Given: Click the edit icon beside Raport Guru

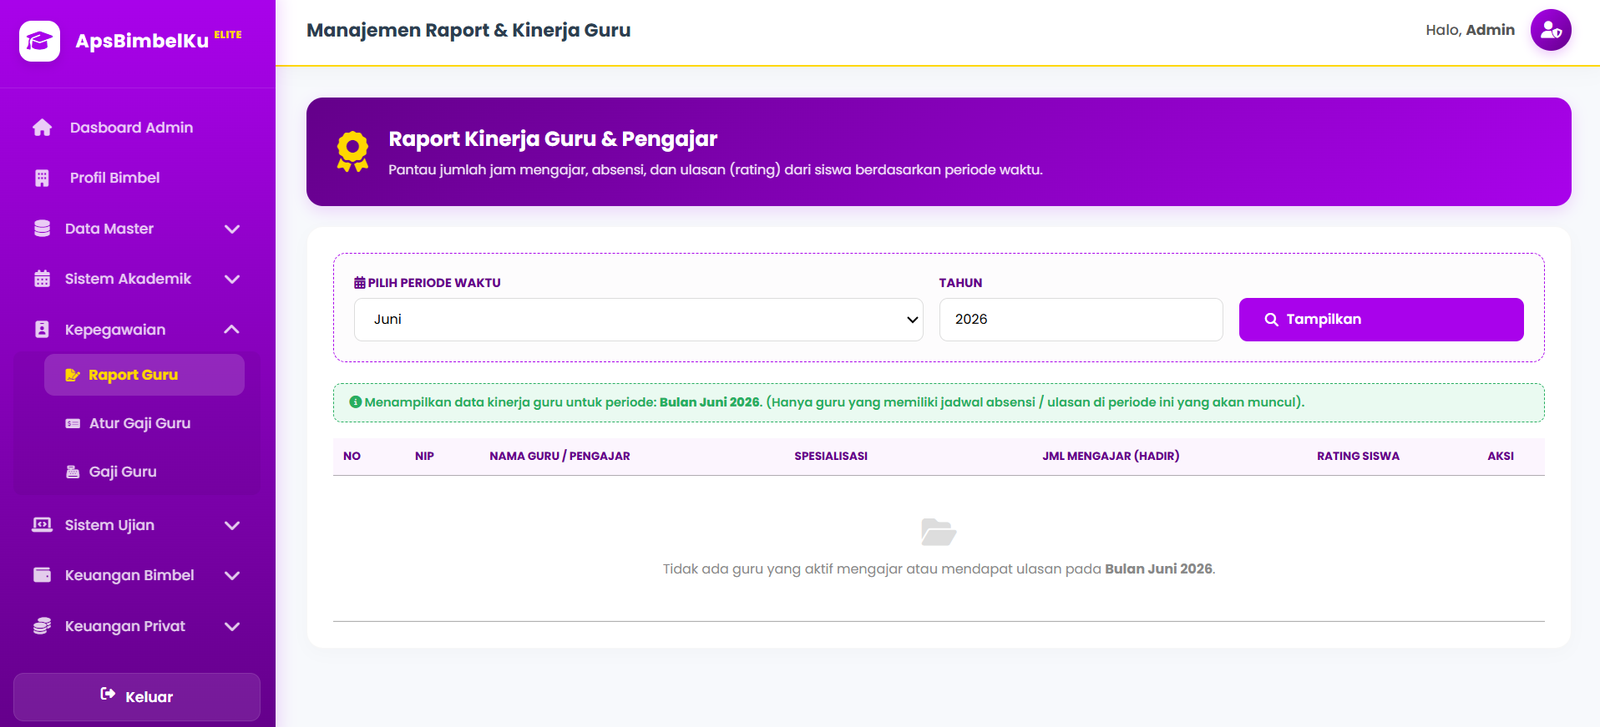Looking at the screenshot, I should (73, 375).
